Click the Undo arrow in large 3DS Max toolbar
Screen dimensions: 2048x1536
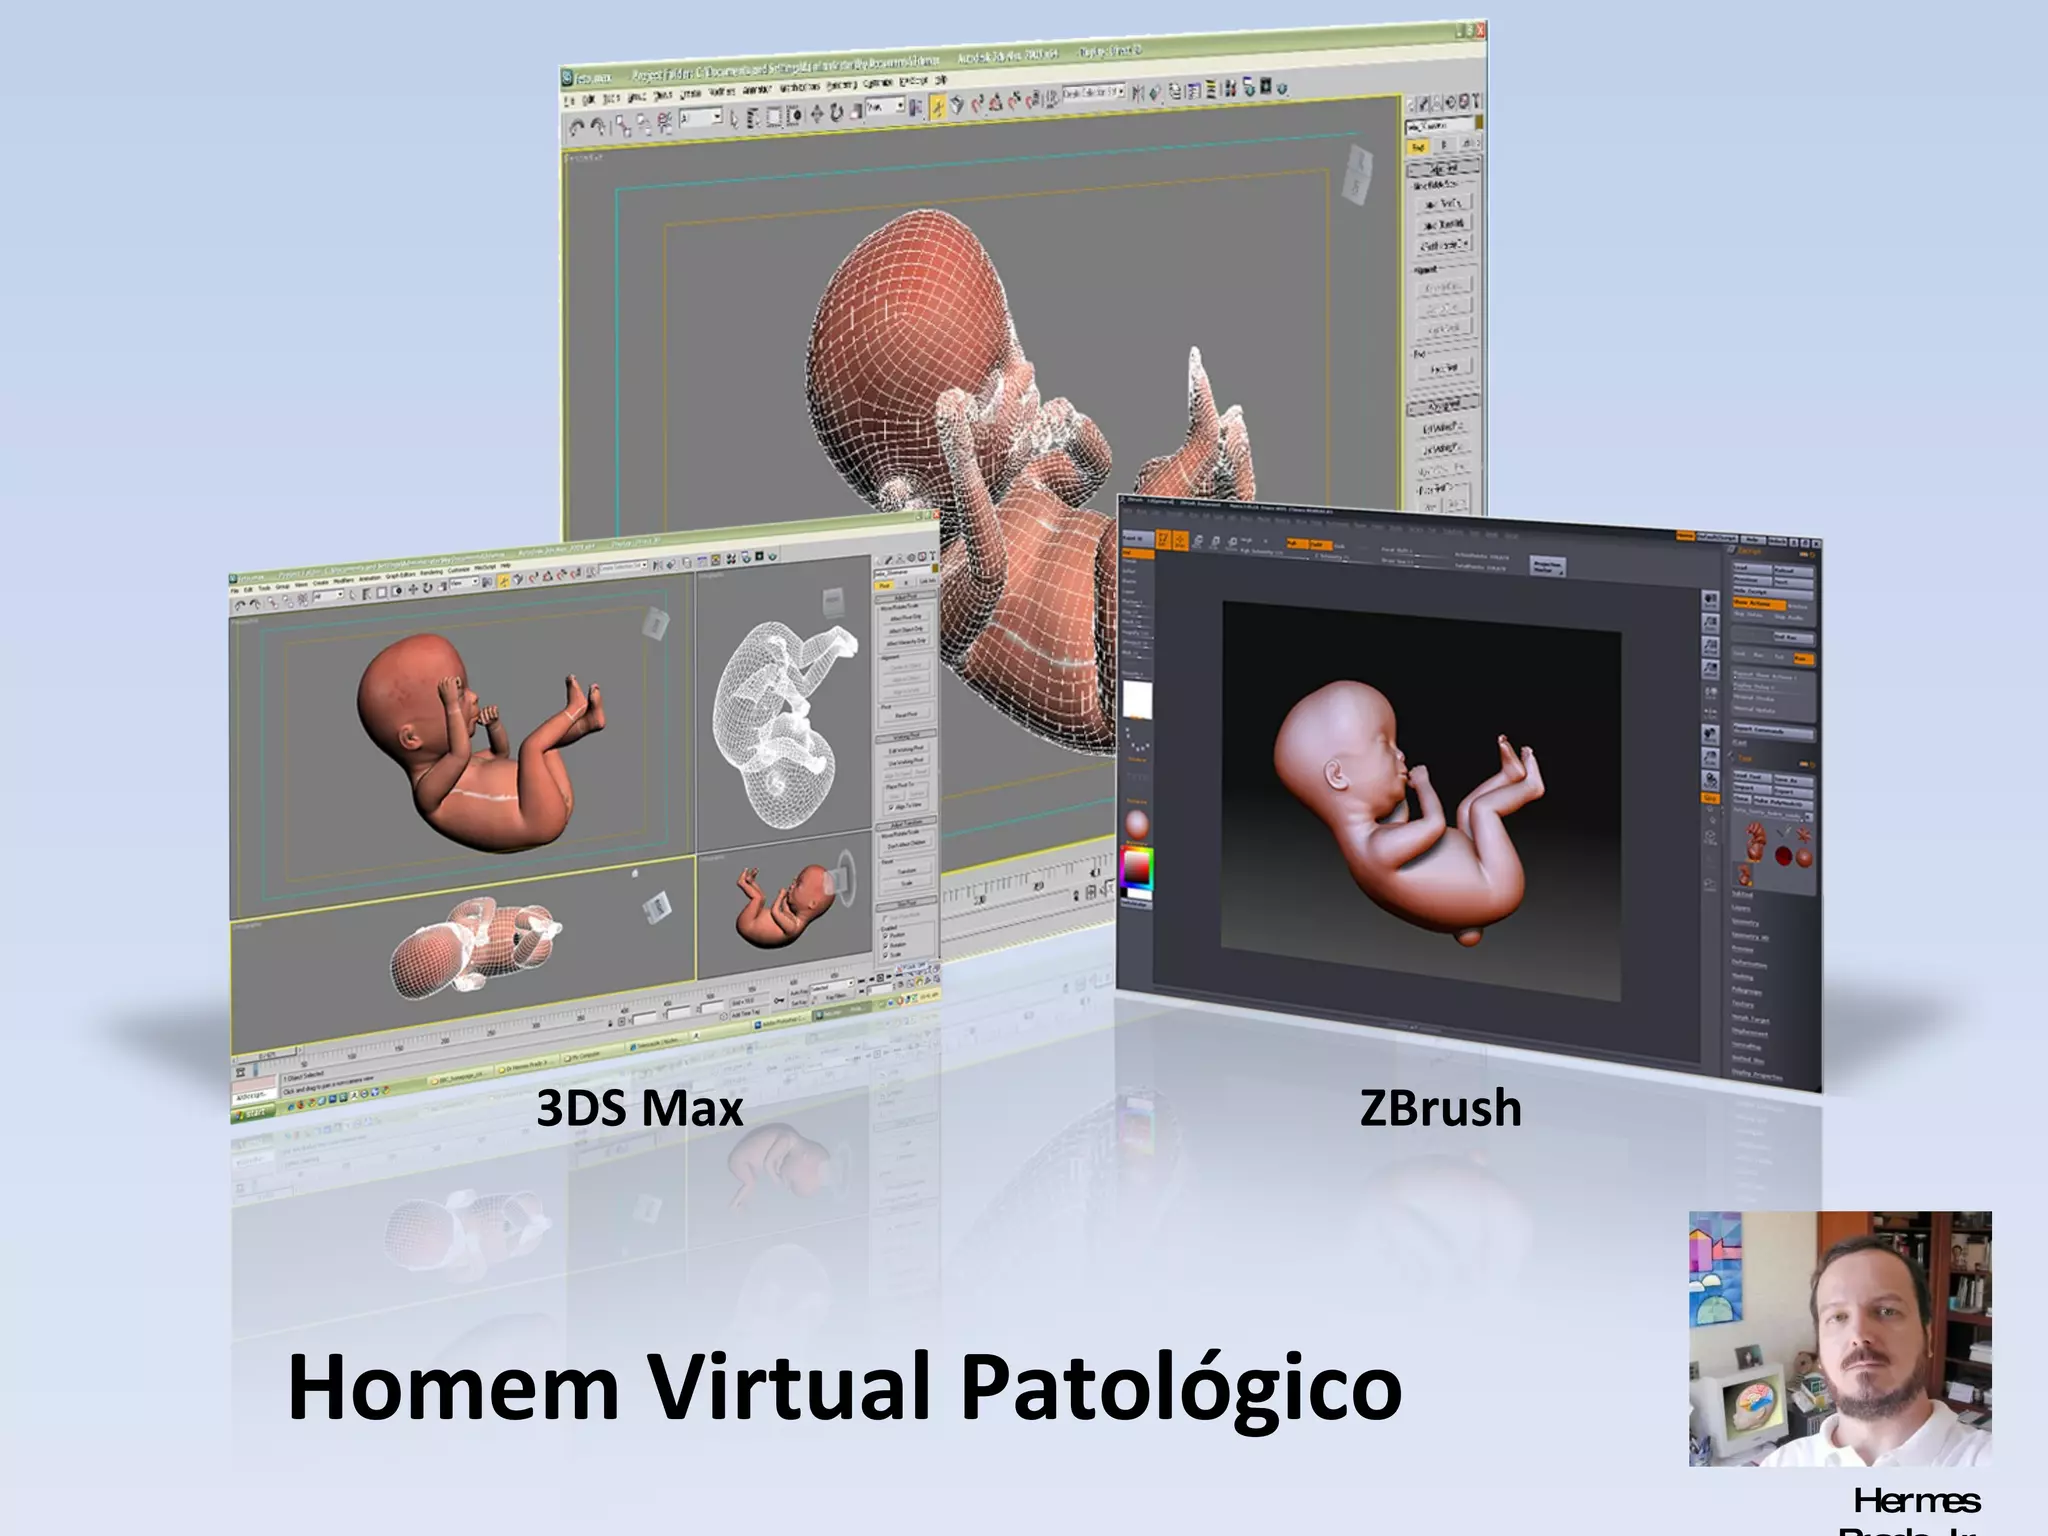click(x=577, y=127)
